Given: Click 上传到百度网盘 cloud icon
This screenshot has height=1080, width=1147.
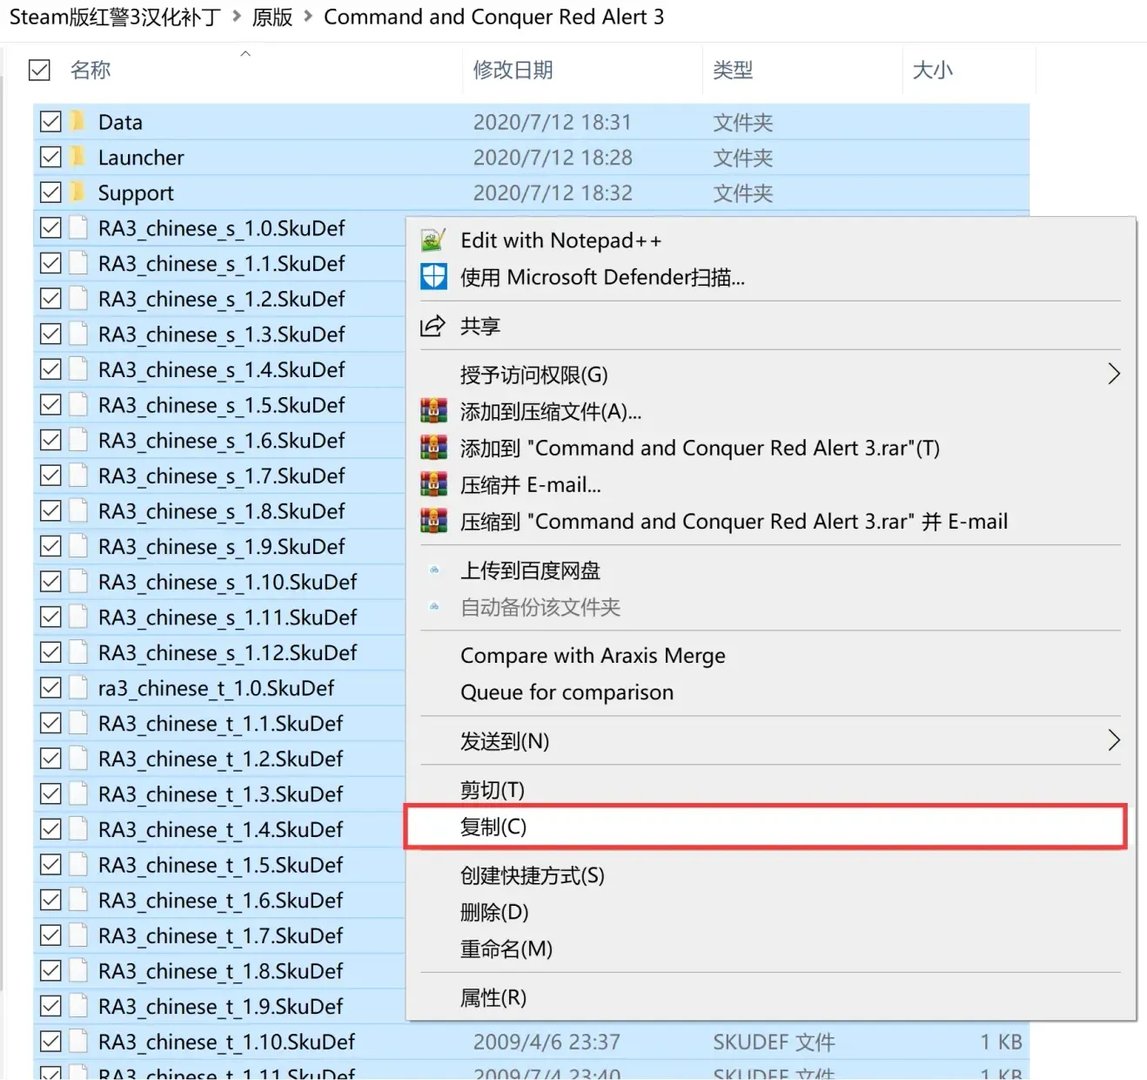Looking at the screenshot, I should (x=434, y=569).
